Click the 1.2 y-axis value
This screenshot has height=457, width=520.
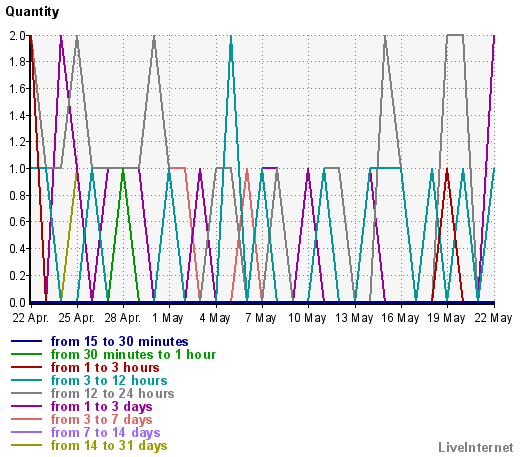click(x=18, y=142)
